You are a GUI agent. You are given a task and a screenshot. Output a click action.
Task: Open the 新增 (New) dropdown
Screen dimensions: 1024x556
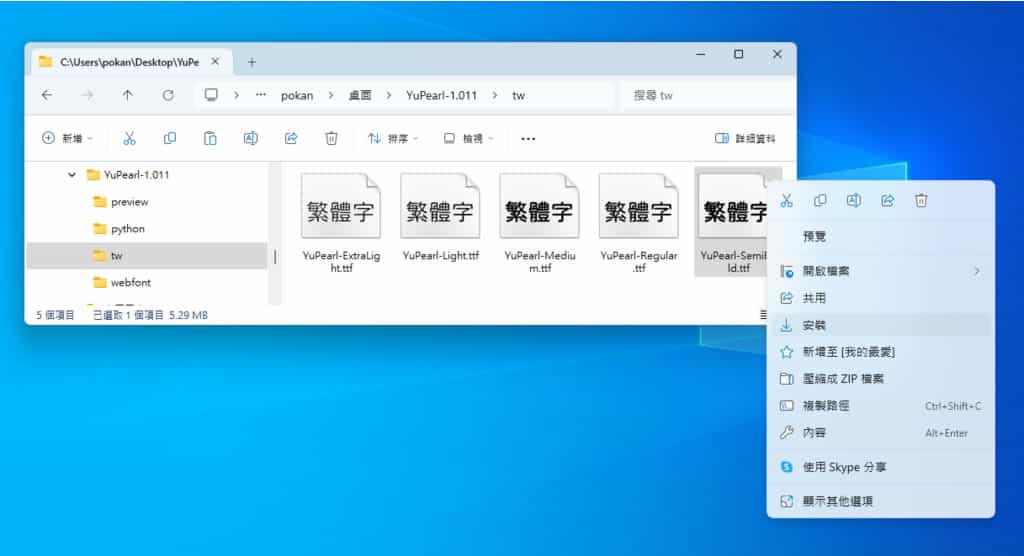point(67,139)
